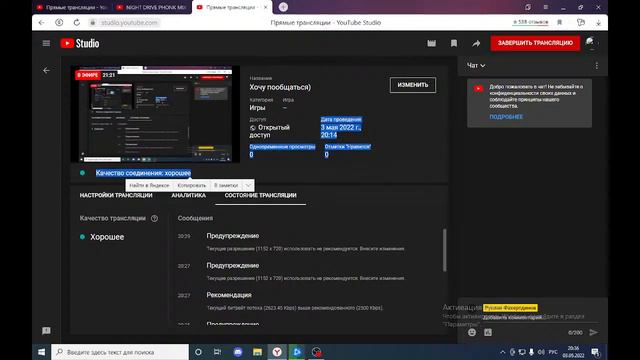Switch to АНАЛИТИКА tab
640x360 pixels.
[189, 195]
